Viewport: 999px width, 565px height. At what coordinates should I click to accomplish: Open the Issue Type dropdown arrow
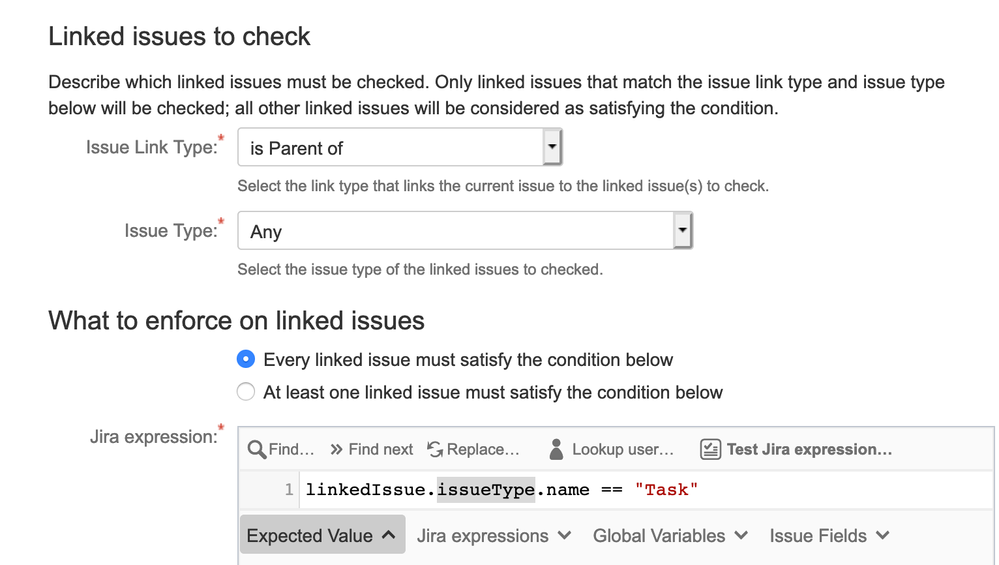point(682,231)
